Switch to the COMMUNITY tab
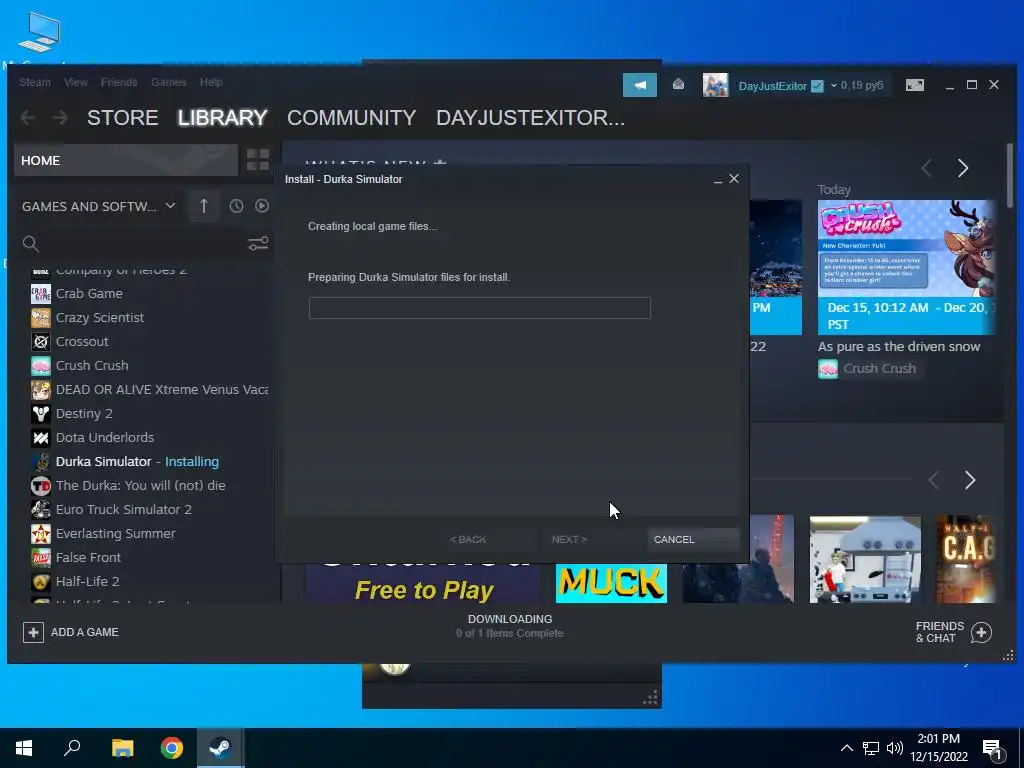 (x=351, y=118)
